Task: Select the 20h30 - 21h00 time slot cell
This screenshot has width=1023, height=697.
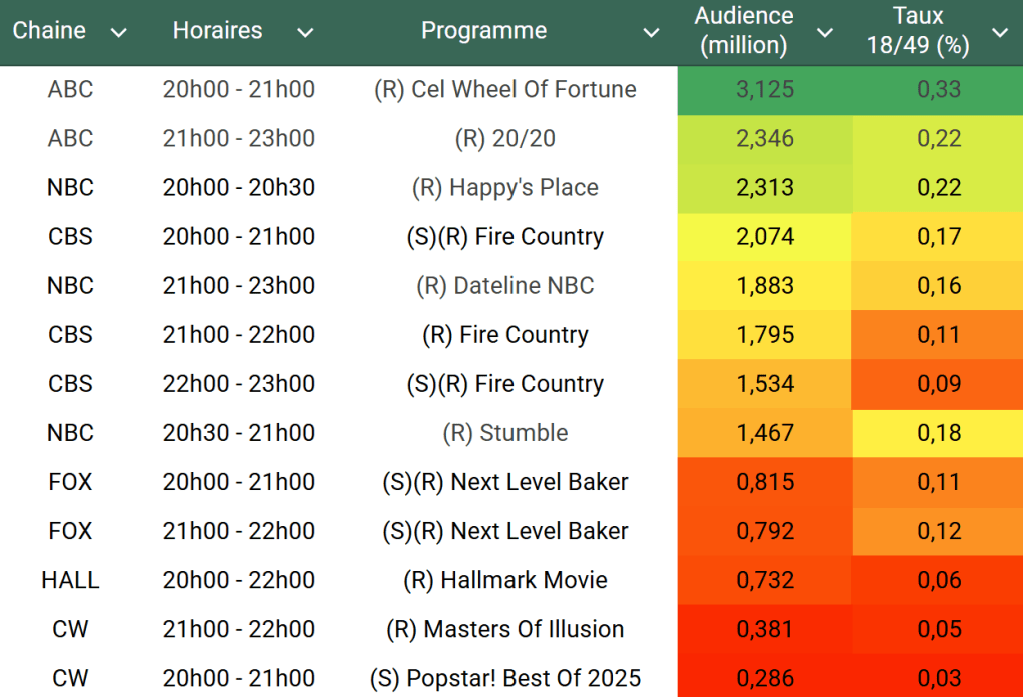Action: pyautogui.click(x=239, y=433)
